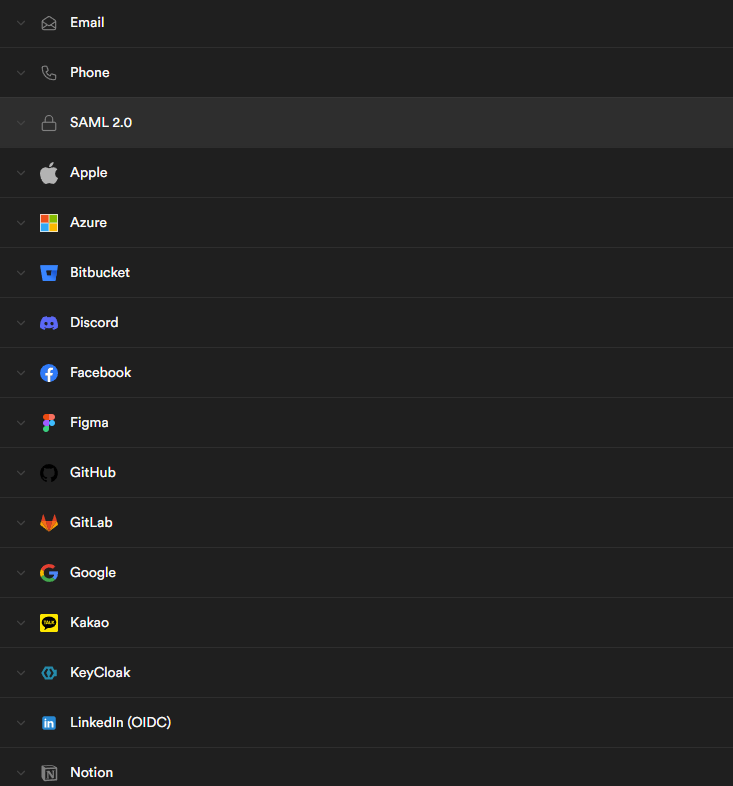The width and height of the screenshot is (733, 786).
Task: Select the Bitbucket label text
Action: point(100,273)
